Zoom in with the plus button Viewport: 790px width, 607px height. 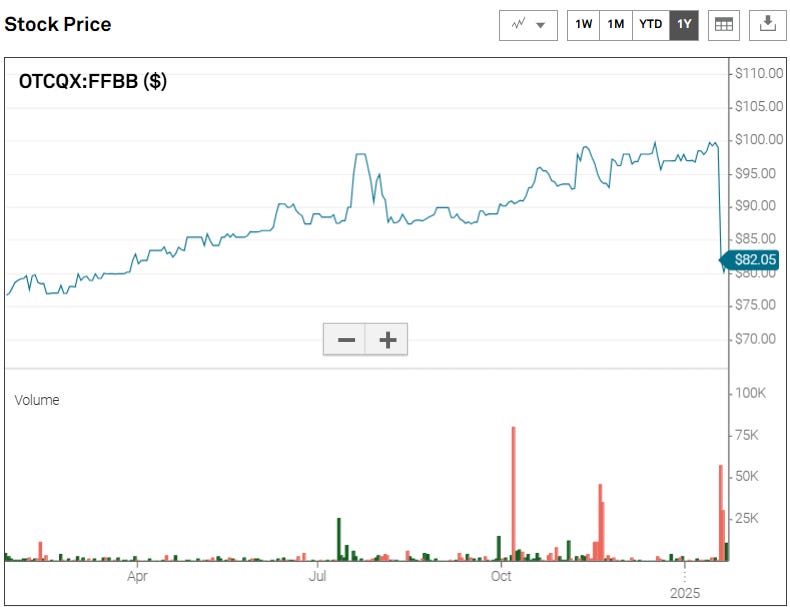point(386,340)
